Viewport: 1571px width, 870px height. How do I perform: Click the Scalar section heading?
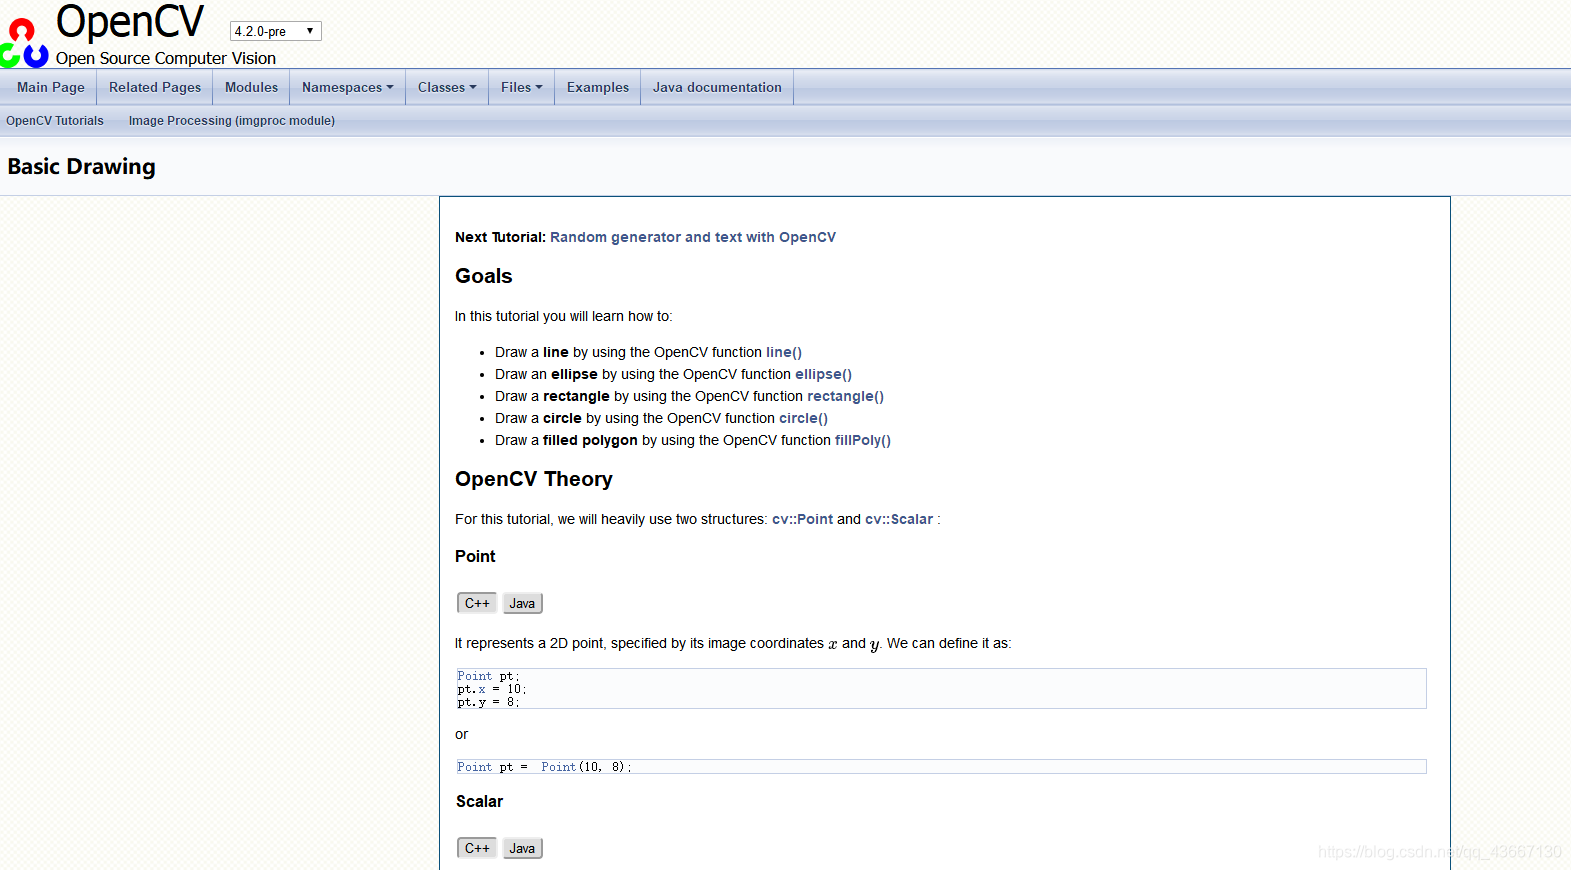point(480,801)
